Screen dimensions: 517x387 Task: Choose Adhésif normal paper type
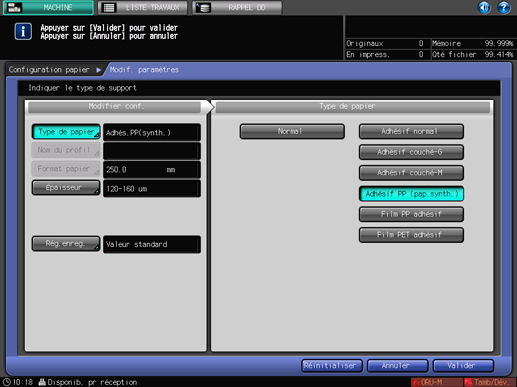(x=411, y=131)
